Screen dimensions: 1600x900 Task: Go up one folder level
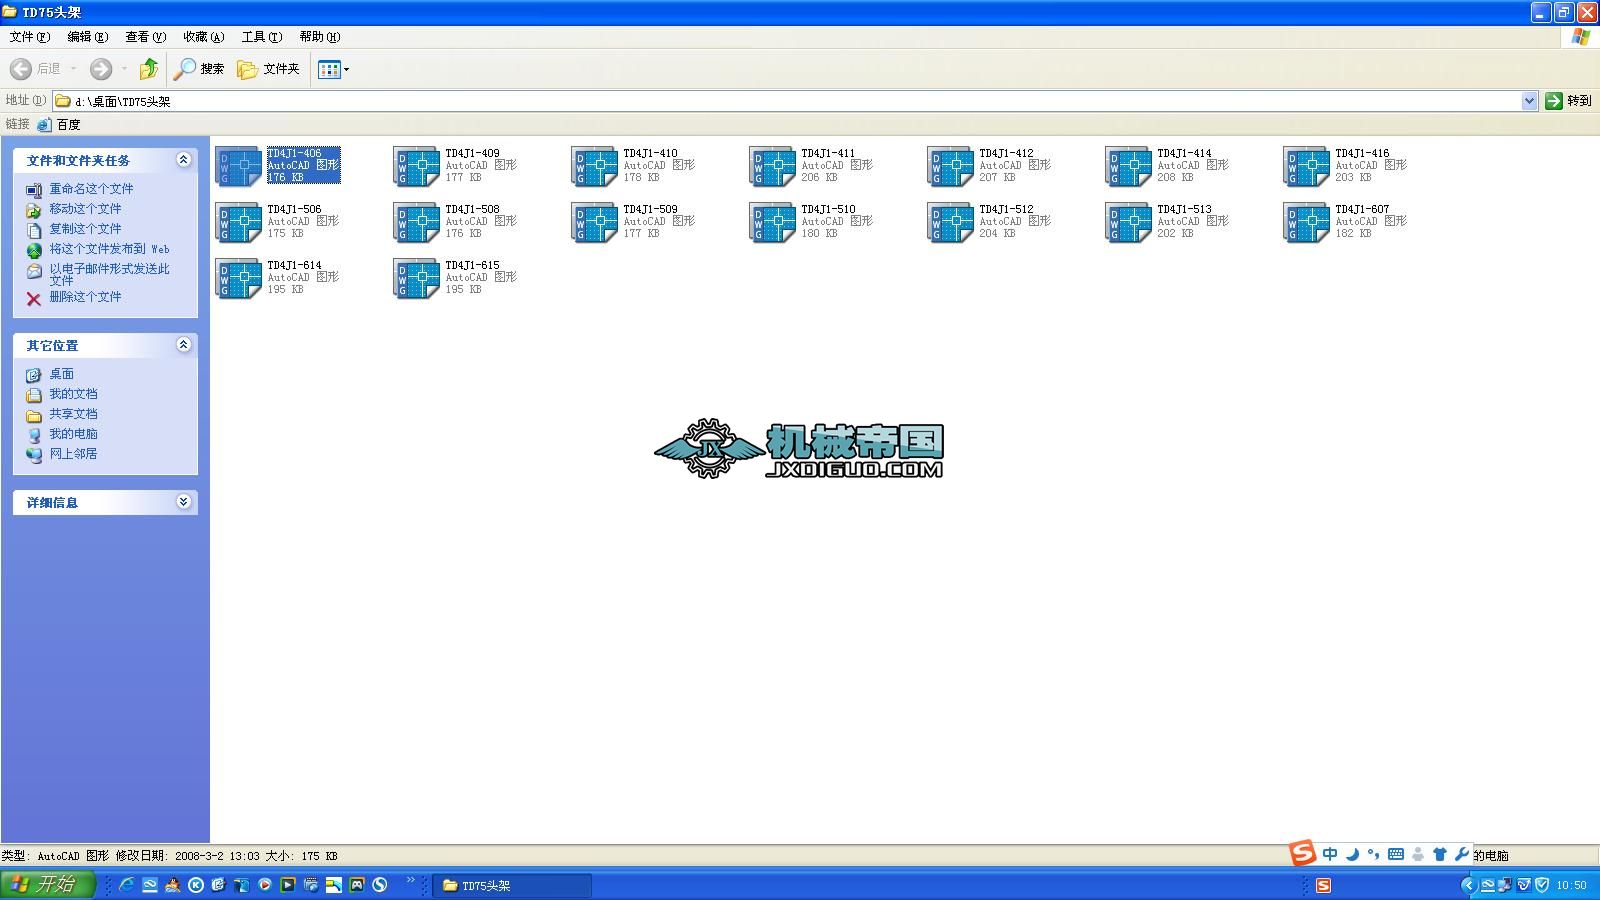coord(148,69)
